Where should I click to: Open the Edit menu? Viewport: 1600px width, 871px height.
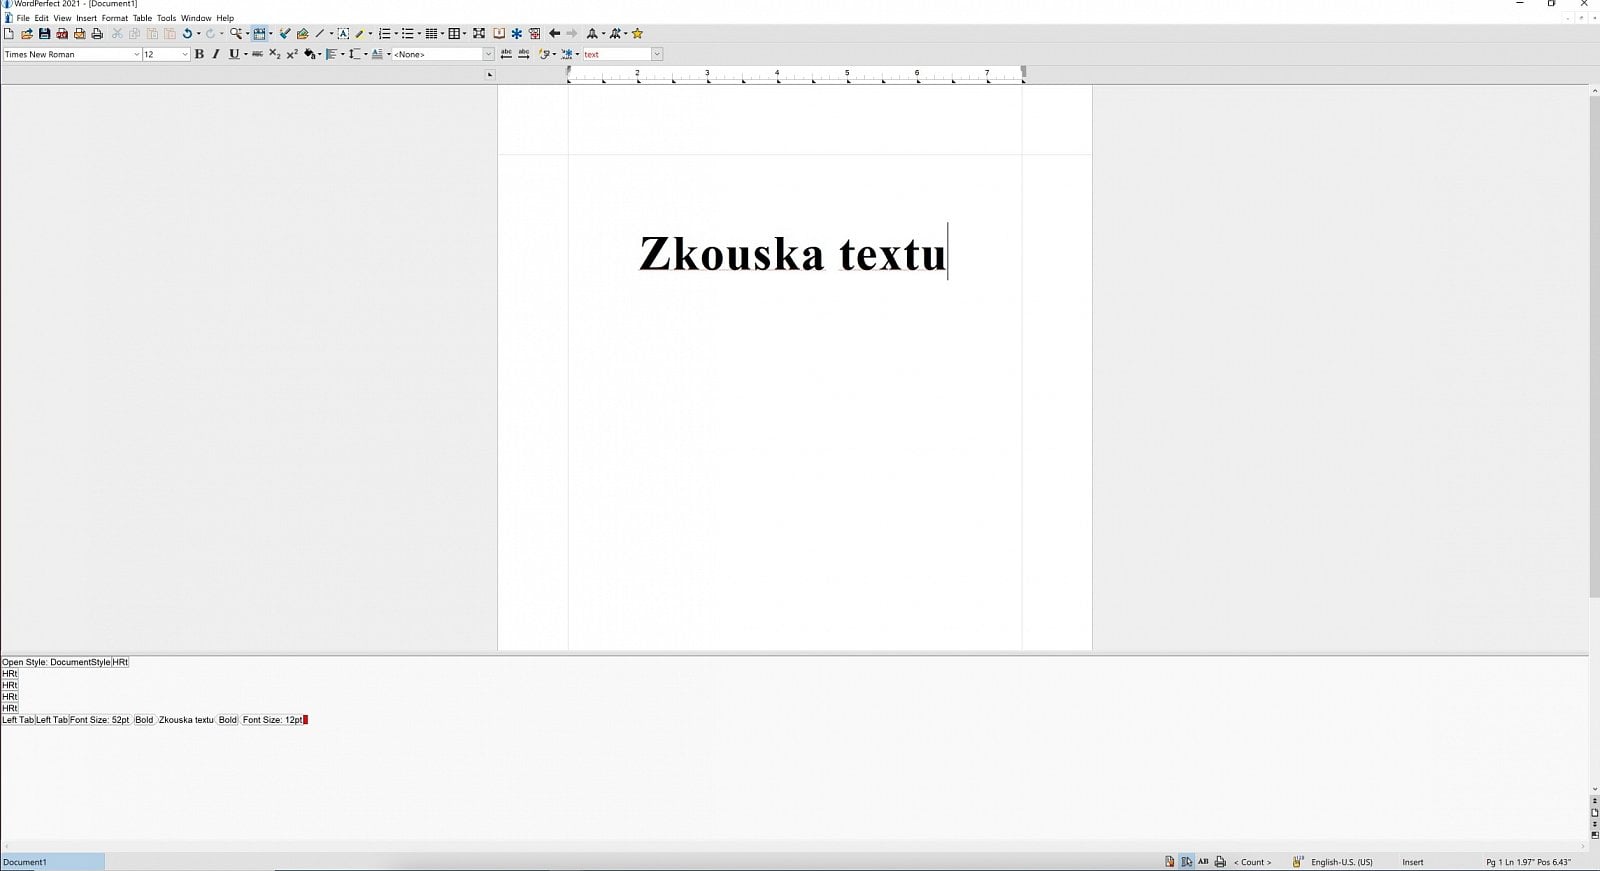(41, 18)
